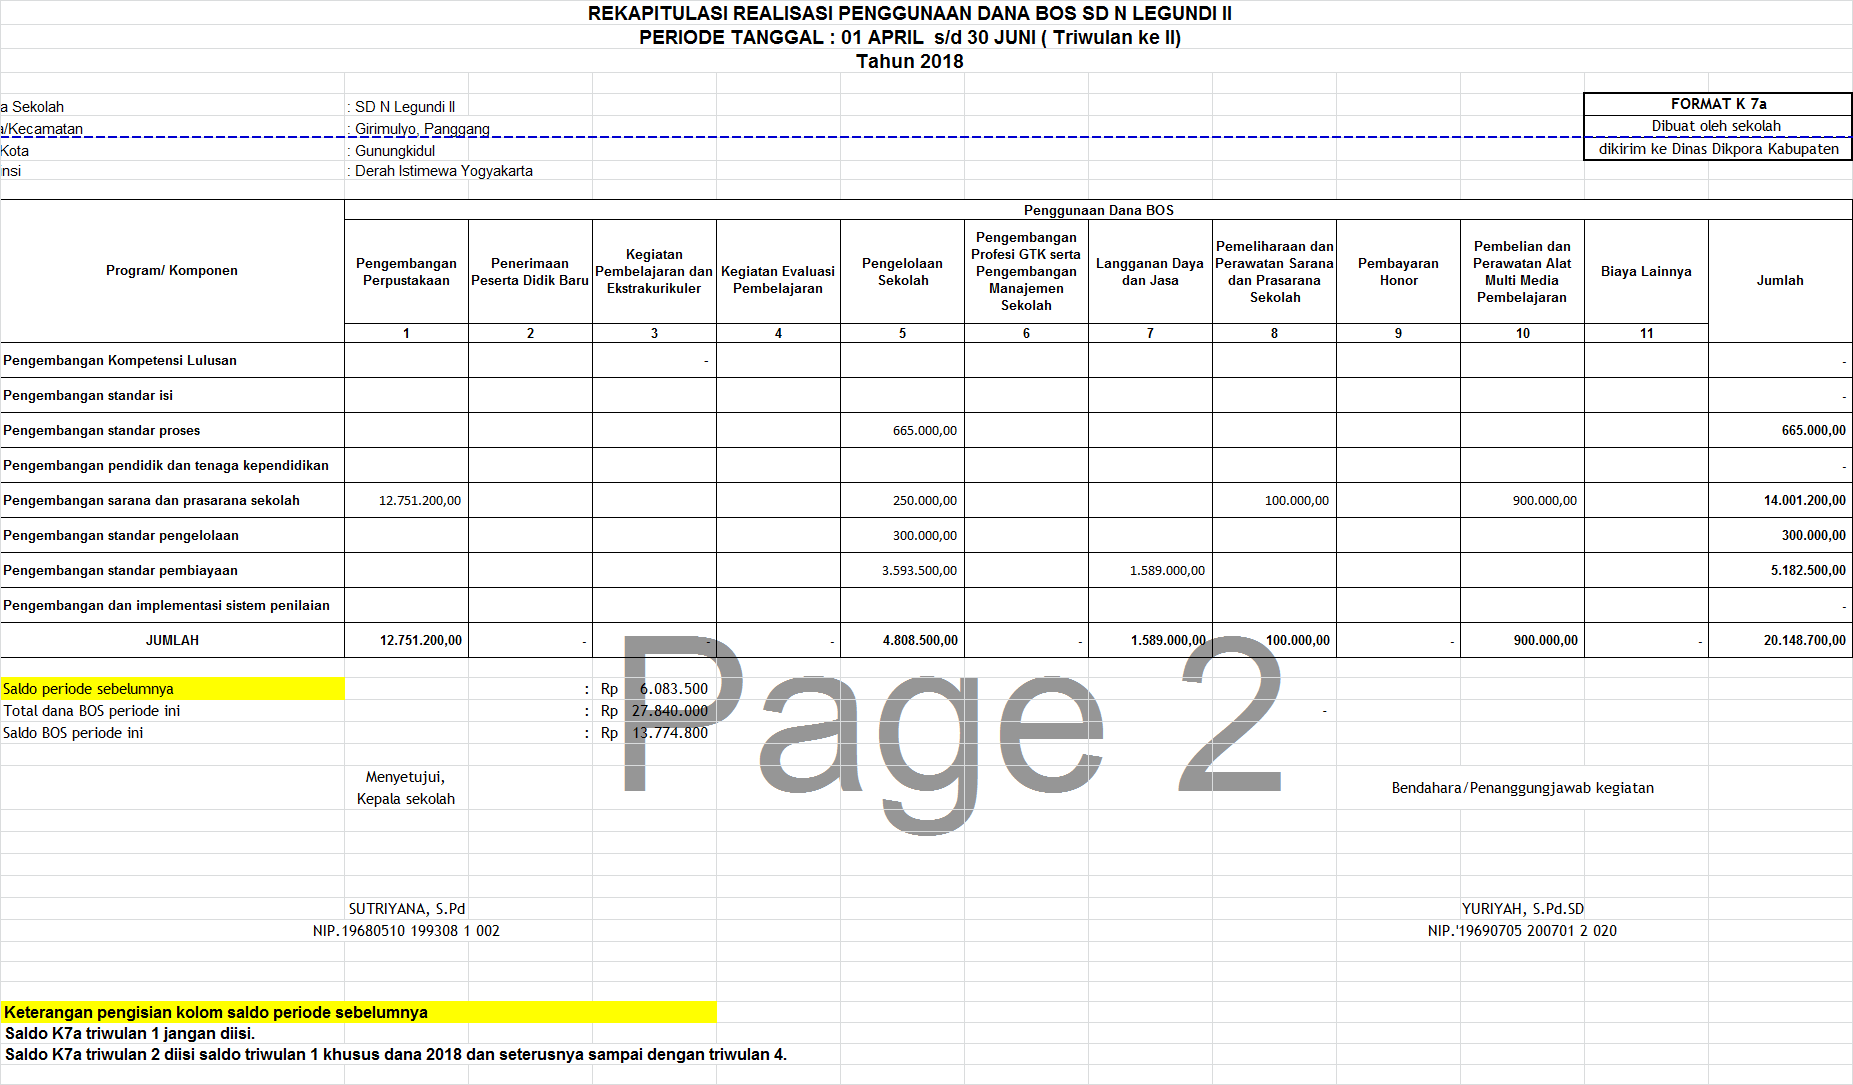The height and width of the screenshot is (1085, 1853).
Task: Select the 'Dibuat oleh sekolah' cell
Action: 1718,126
